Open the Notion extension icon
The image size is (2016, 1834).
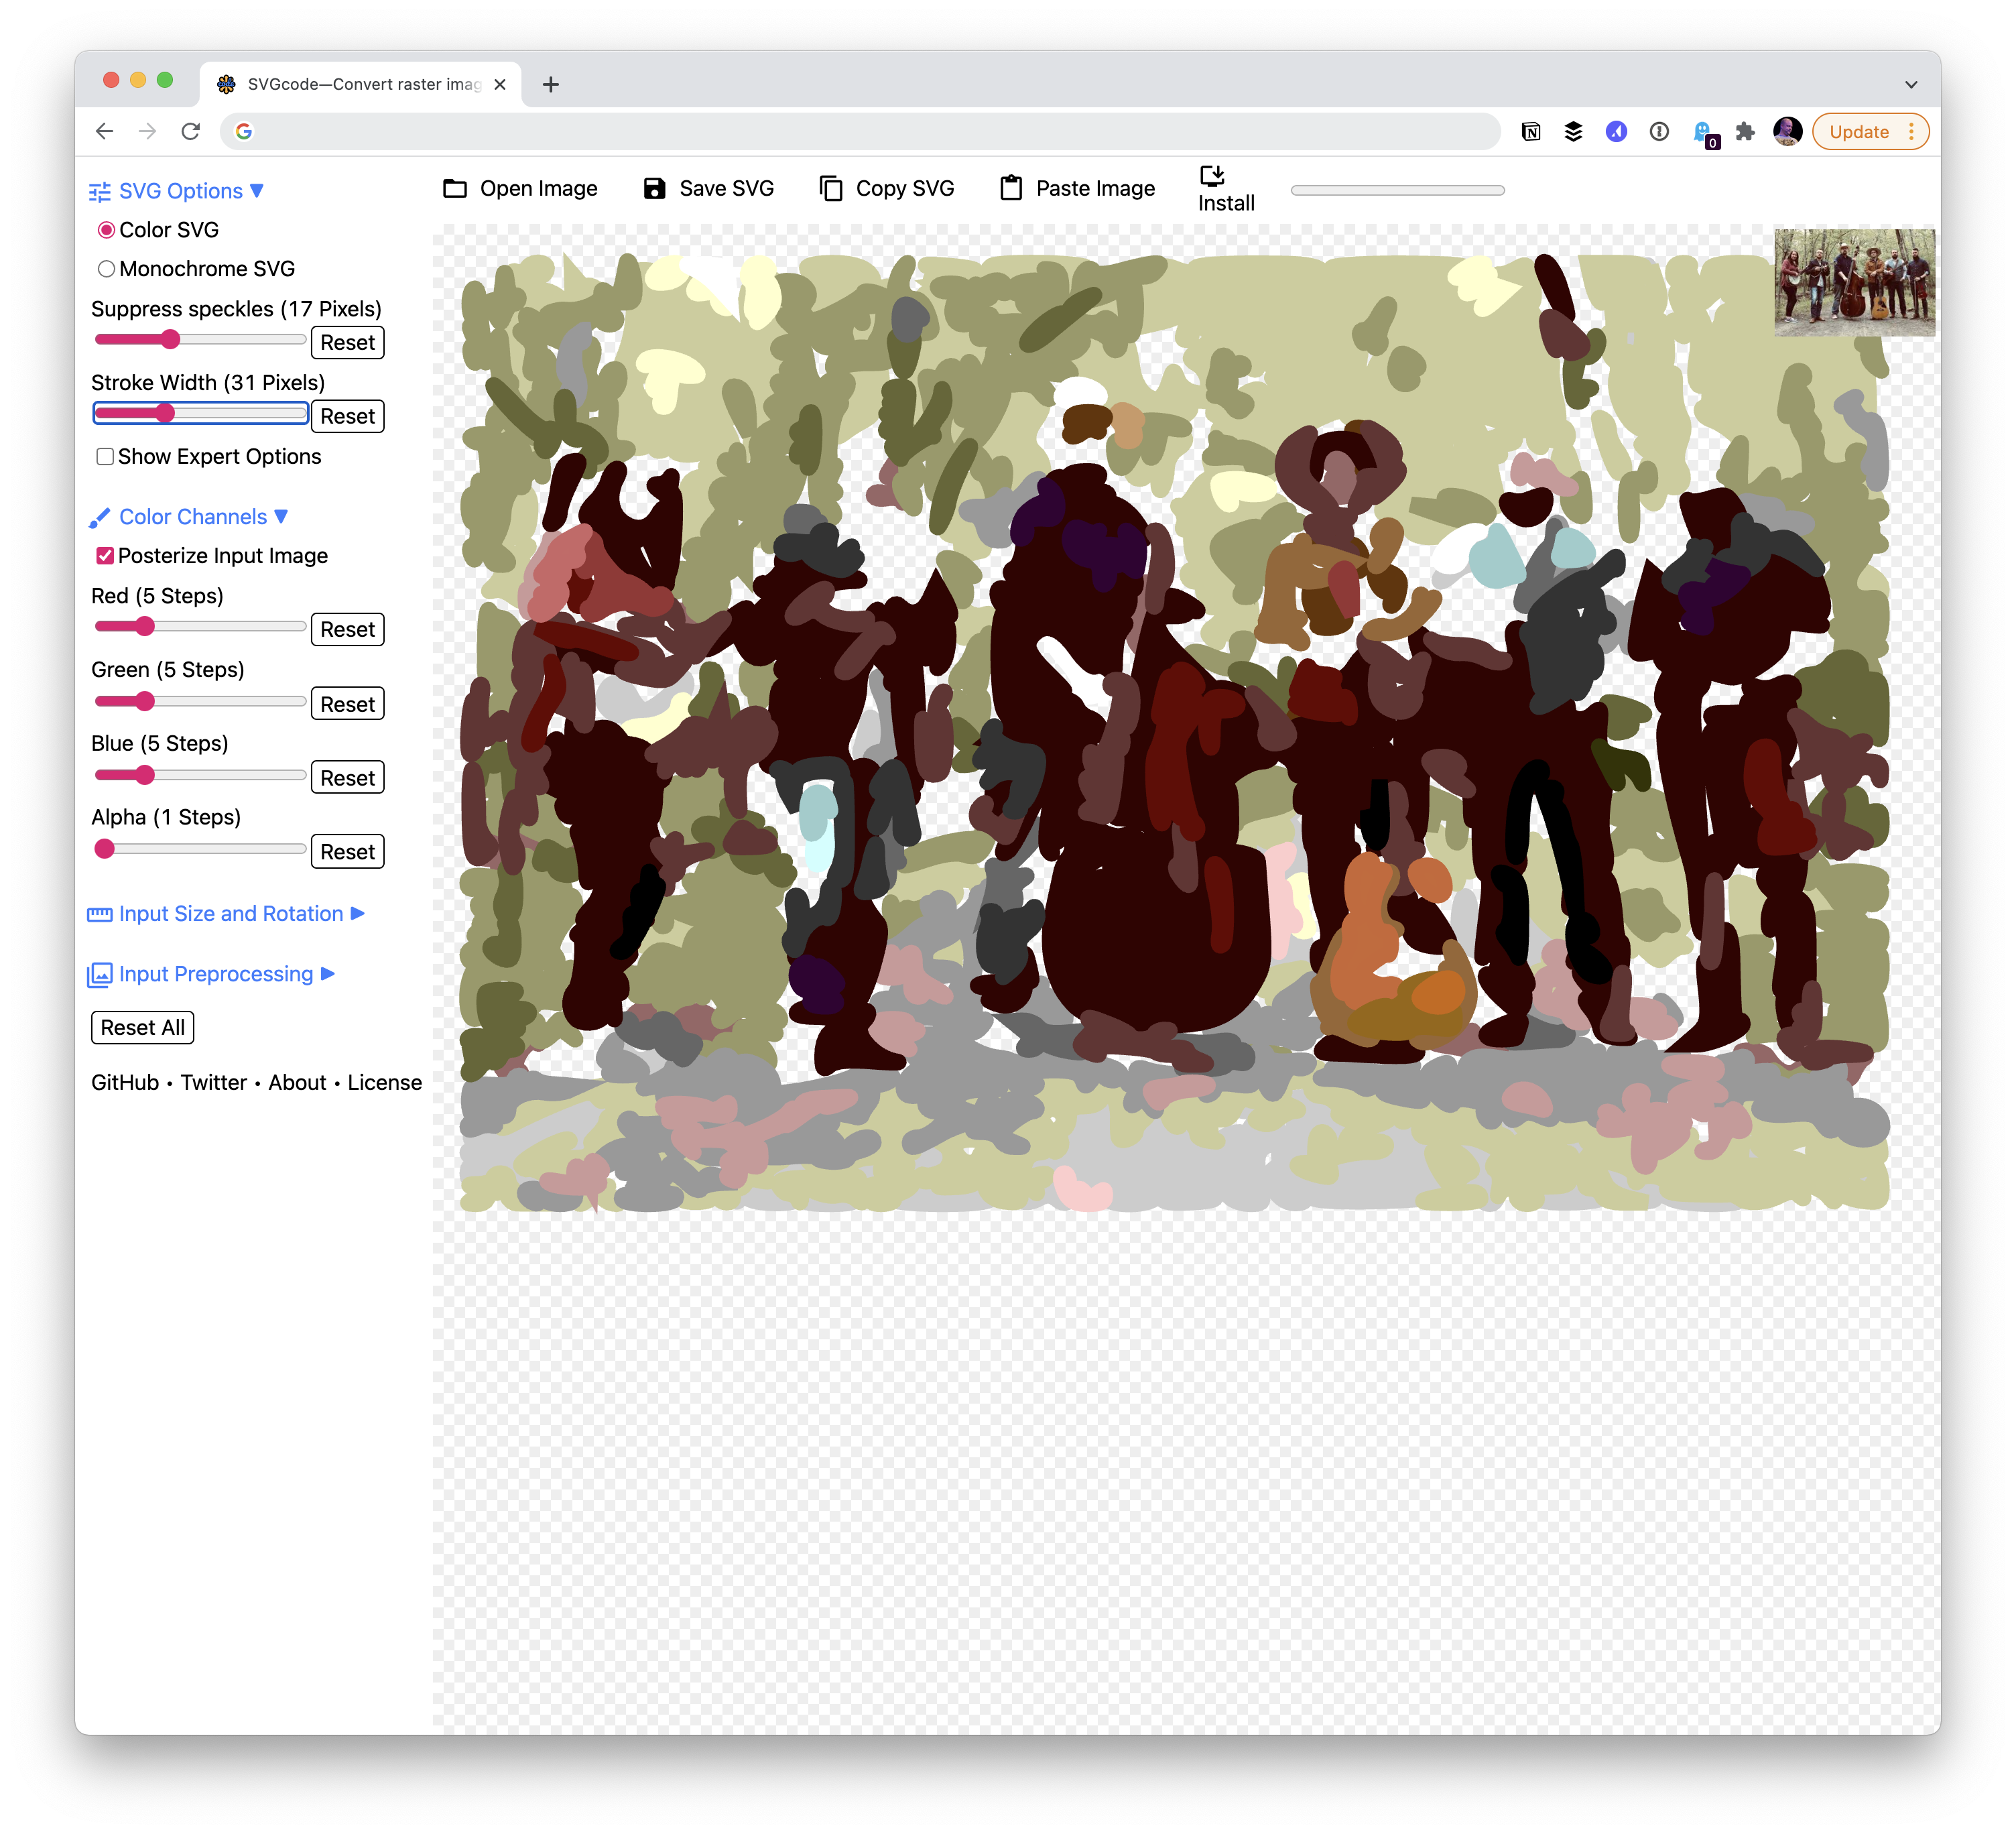pos(1530,131)
